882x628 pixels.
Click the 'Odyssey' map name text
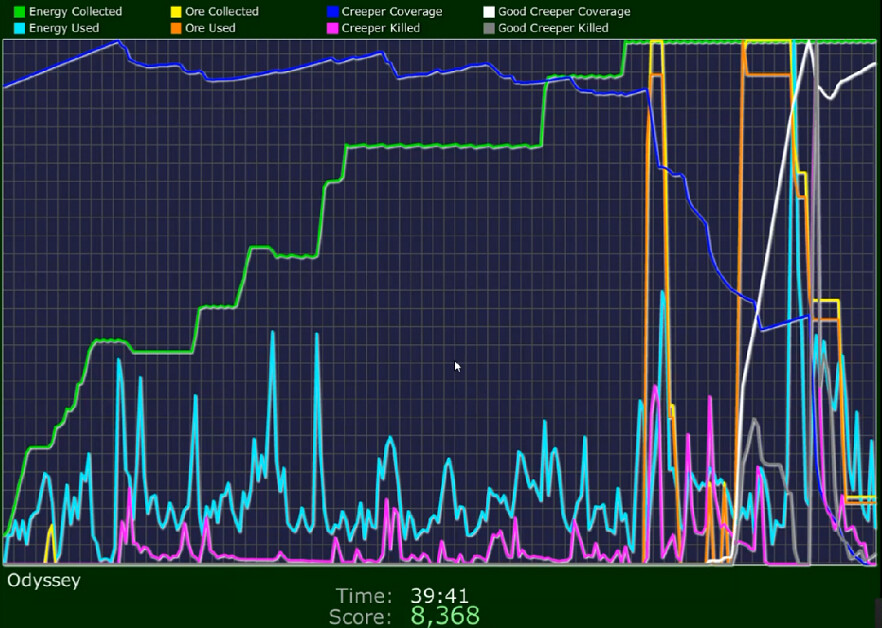(x=44, y=581)
